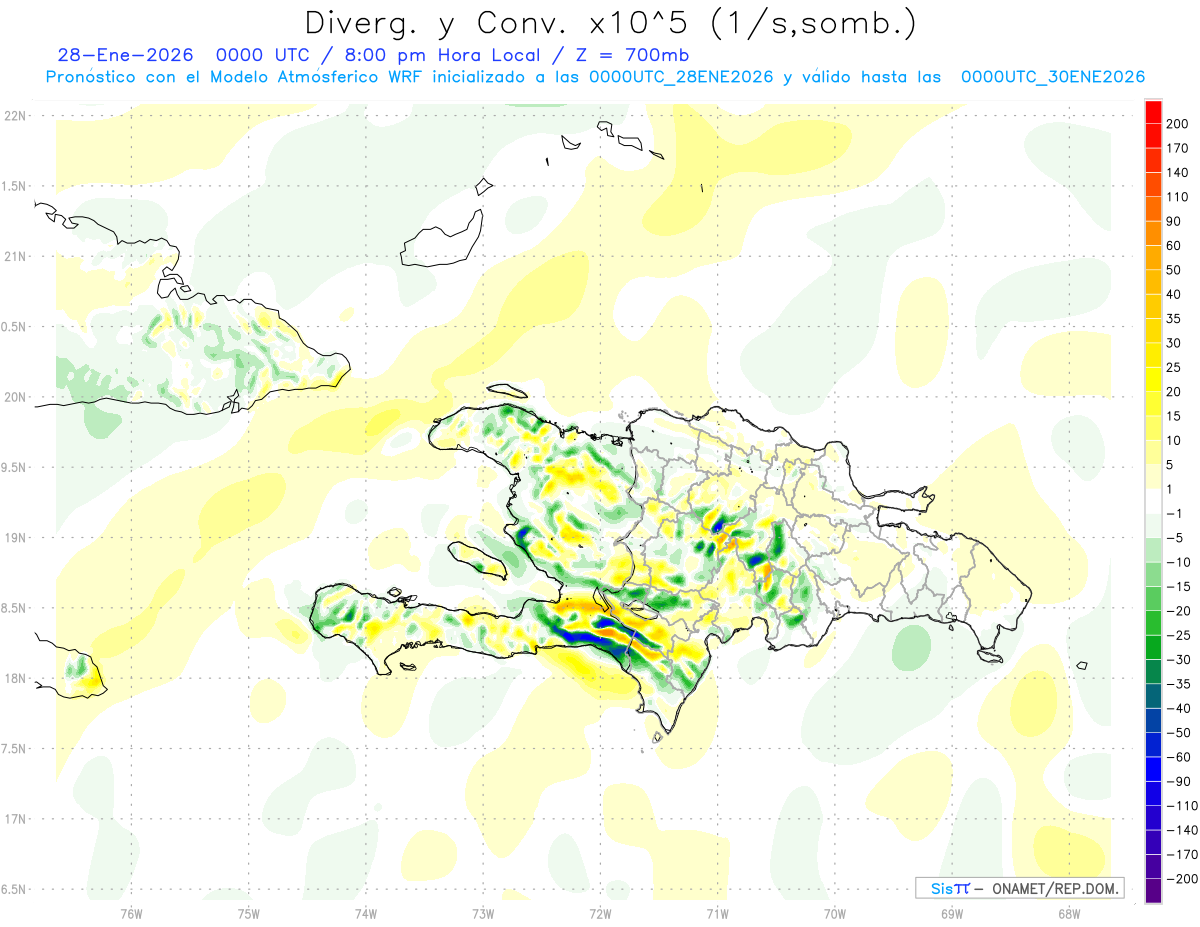Click the initialization time '0000UTC_28ENE2026'

click(680, 77)
